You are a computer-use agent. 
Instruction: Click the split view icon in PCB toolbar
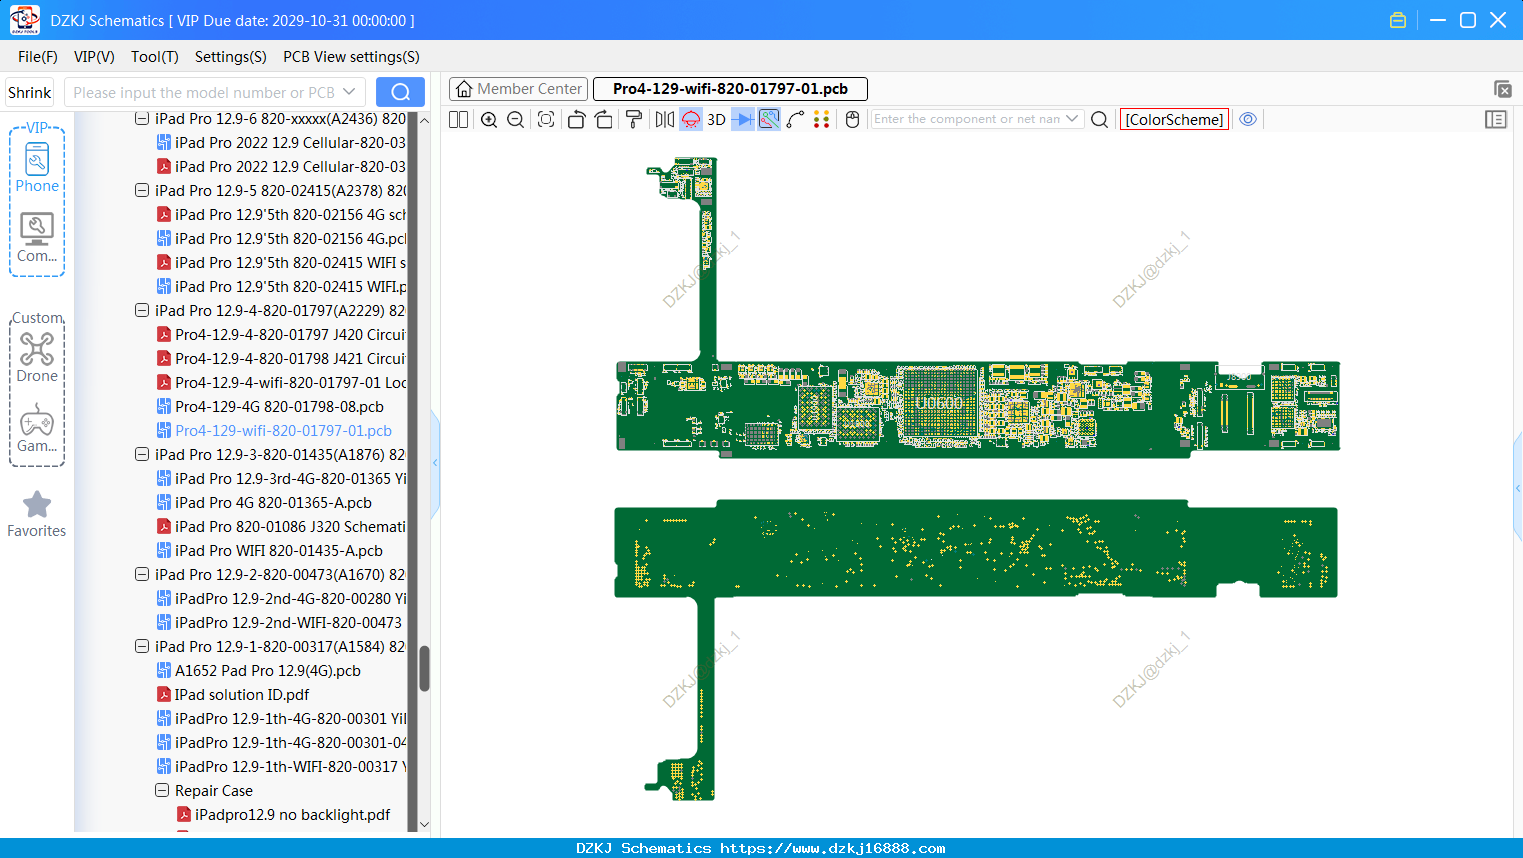pos(458,119)
